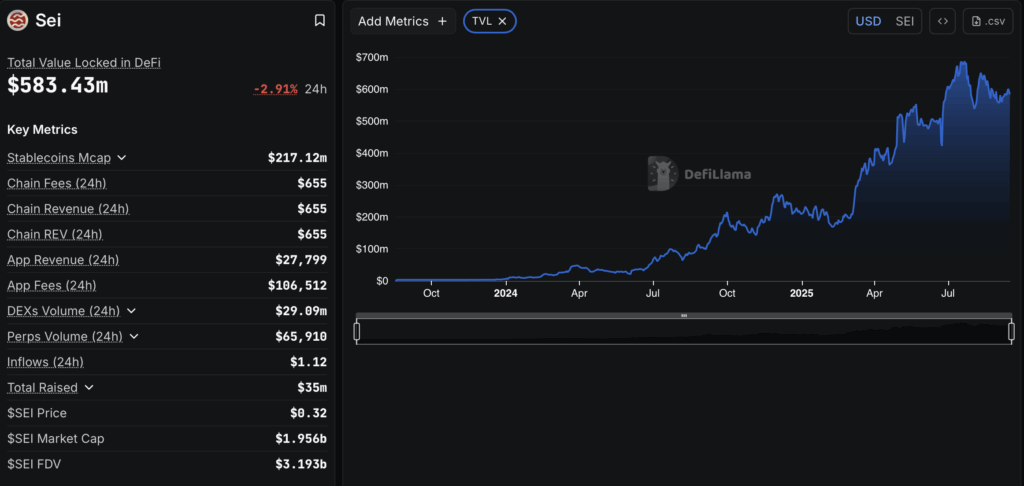The image size is (1024, 486).
Task: Click the Chain Revenue (24h) label
Action: (x=68, y=209)
